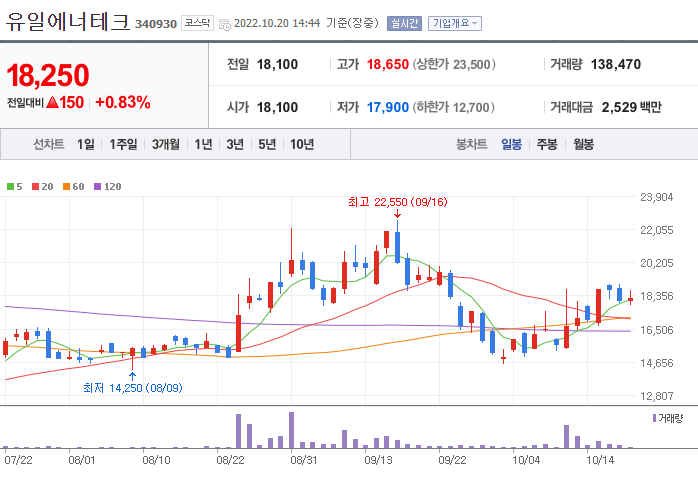This screenshot has height=479, width=698.
Task: Click the 10/14 date axis label
Action: [600, 460]
